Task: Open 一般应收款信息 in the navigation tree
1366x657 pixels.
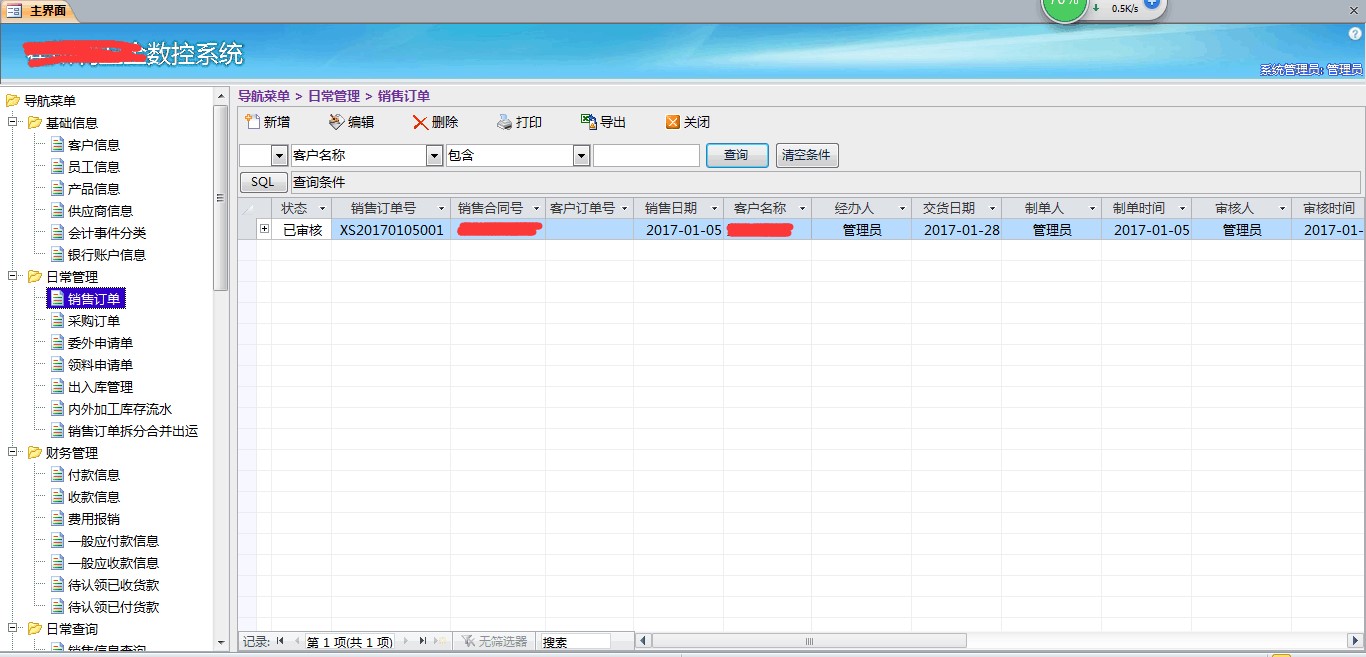Action: pos(113,563)
